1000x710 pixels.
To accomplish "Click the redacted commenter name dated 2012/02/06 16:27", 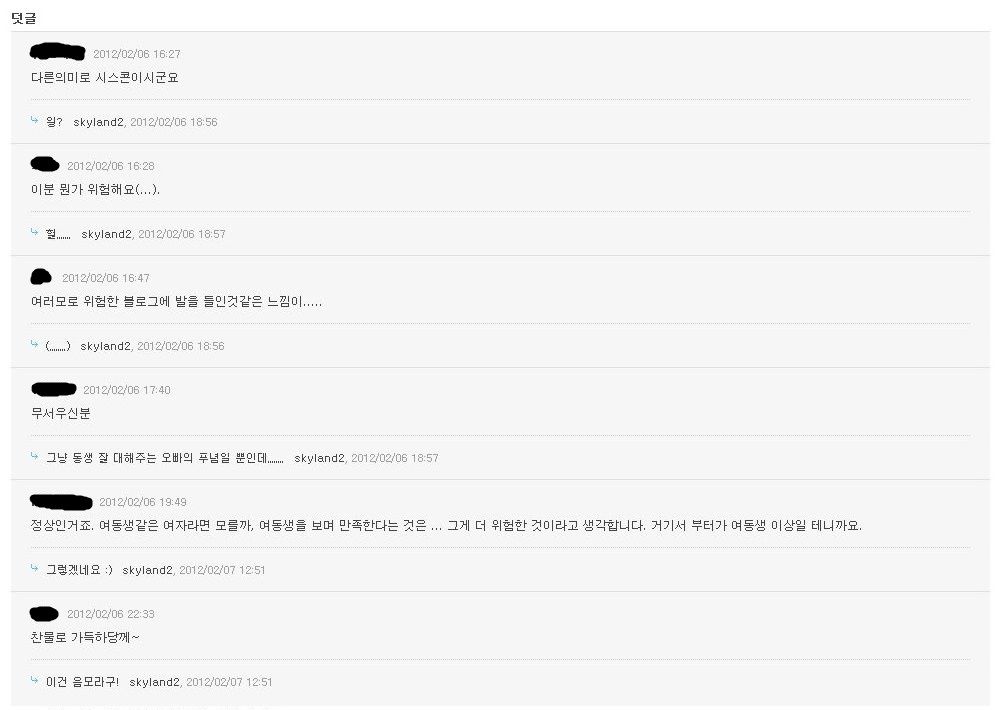I will 58,52.
